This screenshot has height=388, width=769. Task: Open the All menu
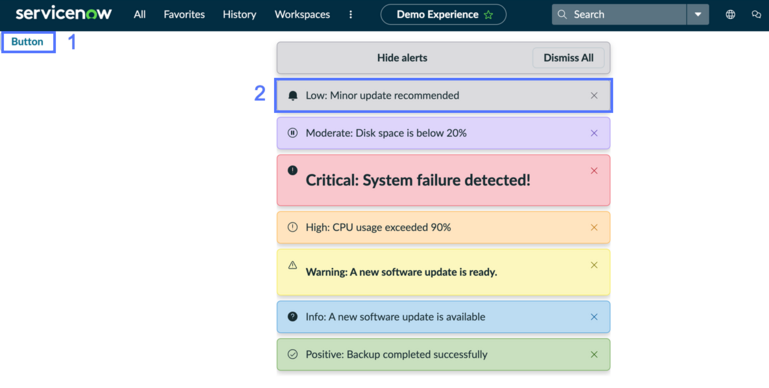tap(140, 14)
